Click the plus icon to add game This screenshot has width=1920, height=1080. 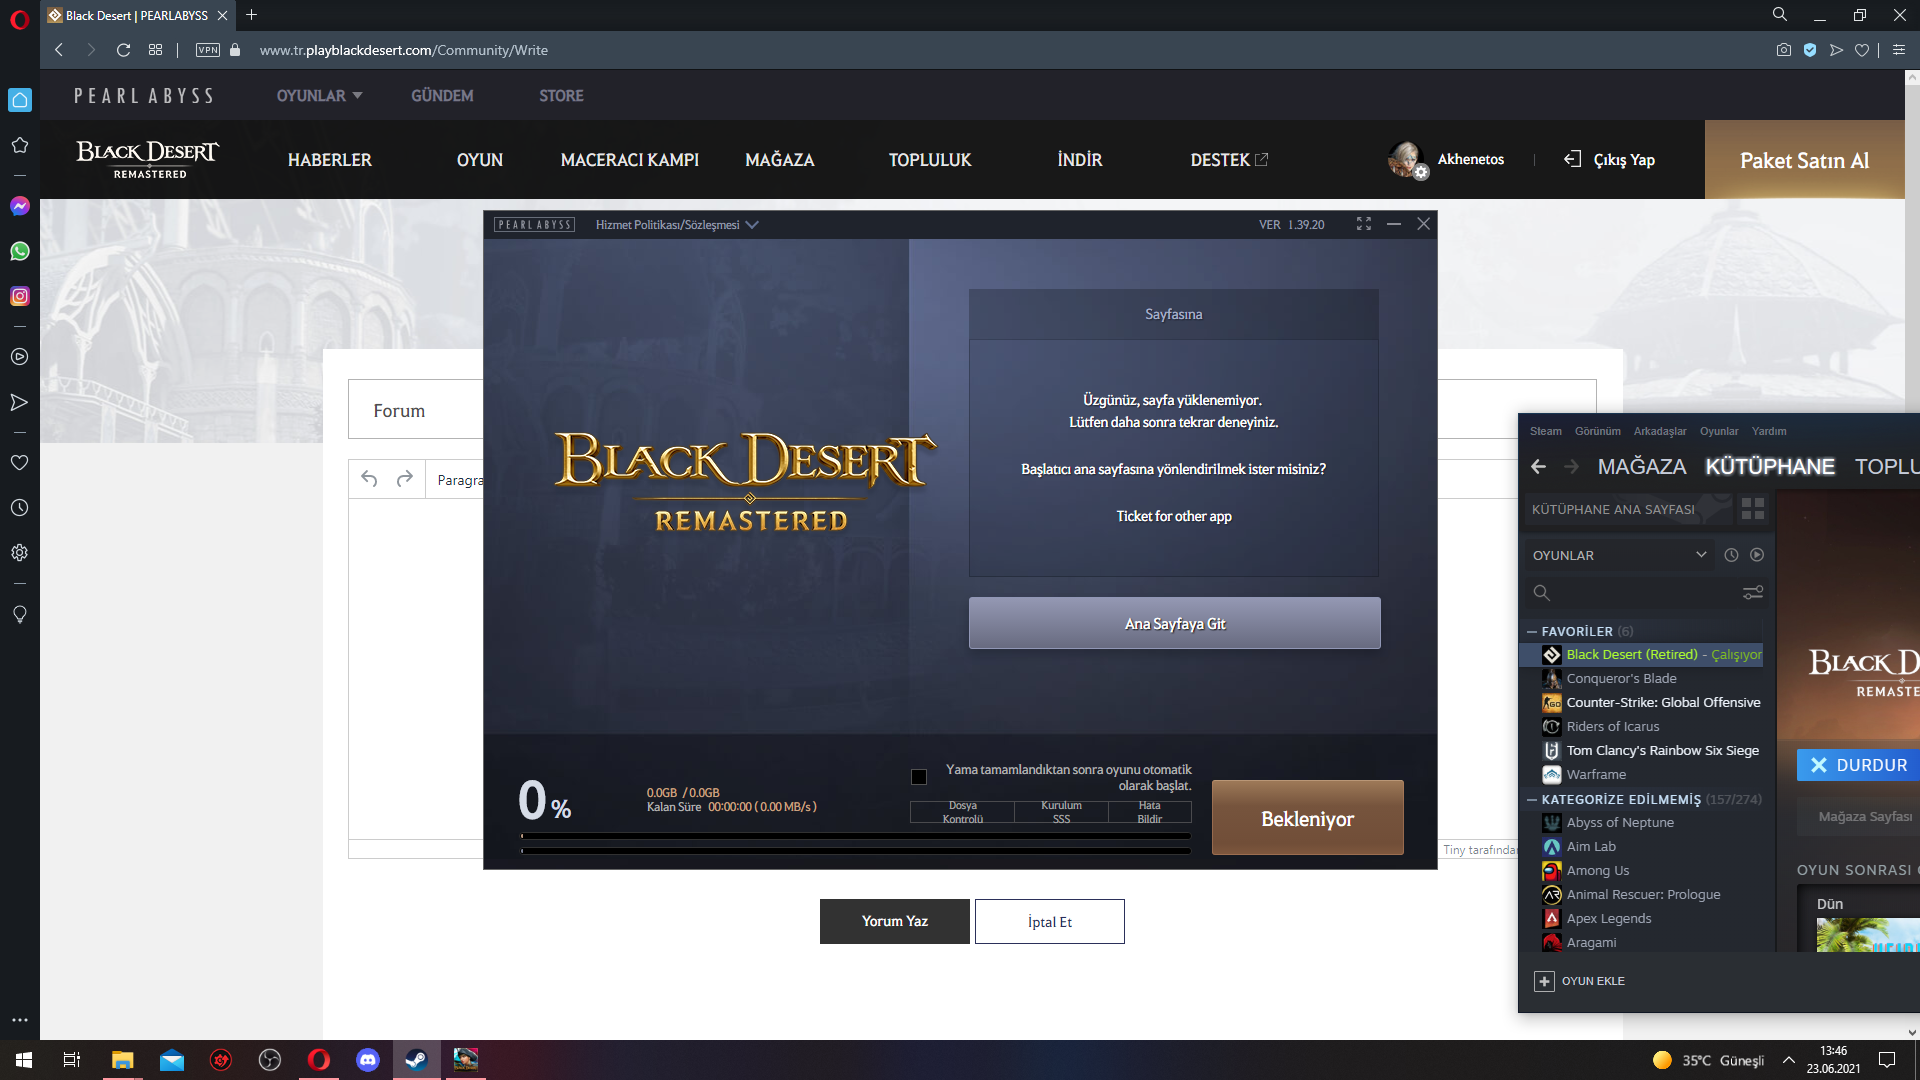click(1545, 981)
